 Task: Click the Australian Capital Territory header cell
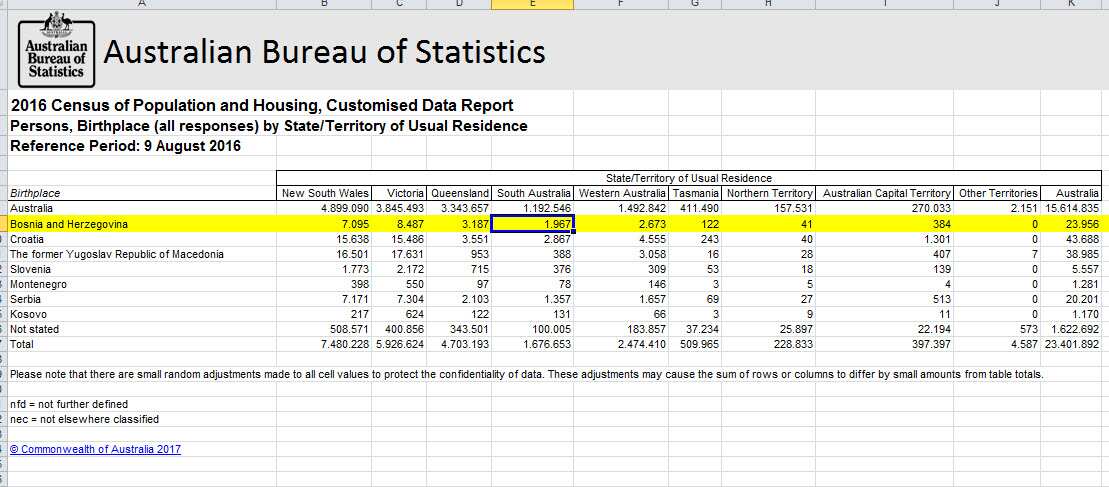(x=886, y=192)
